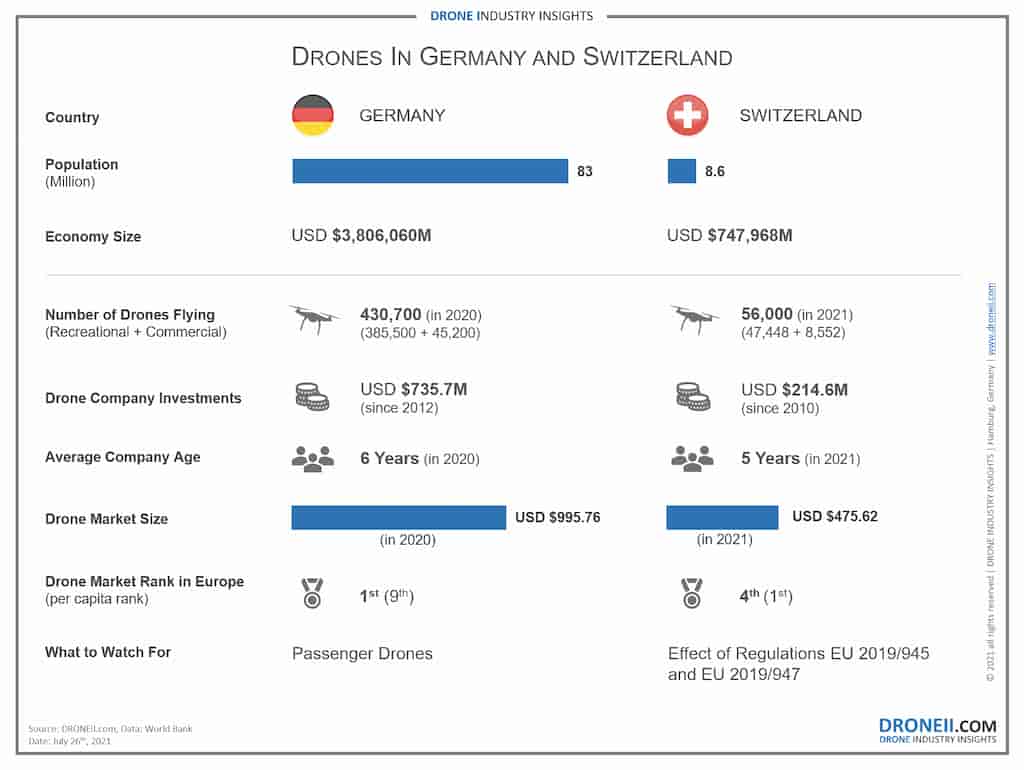Click the coins icon next to USD $214.6M

click(693, 396)
